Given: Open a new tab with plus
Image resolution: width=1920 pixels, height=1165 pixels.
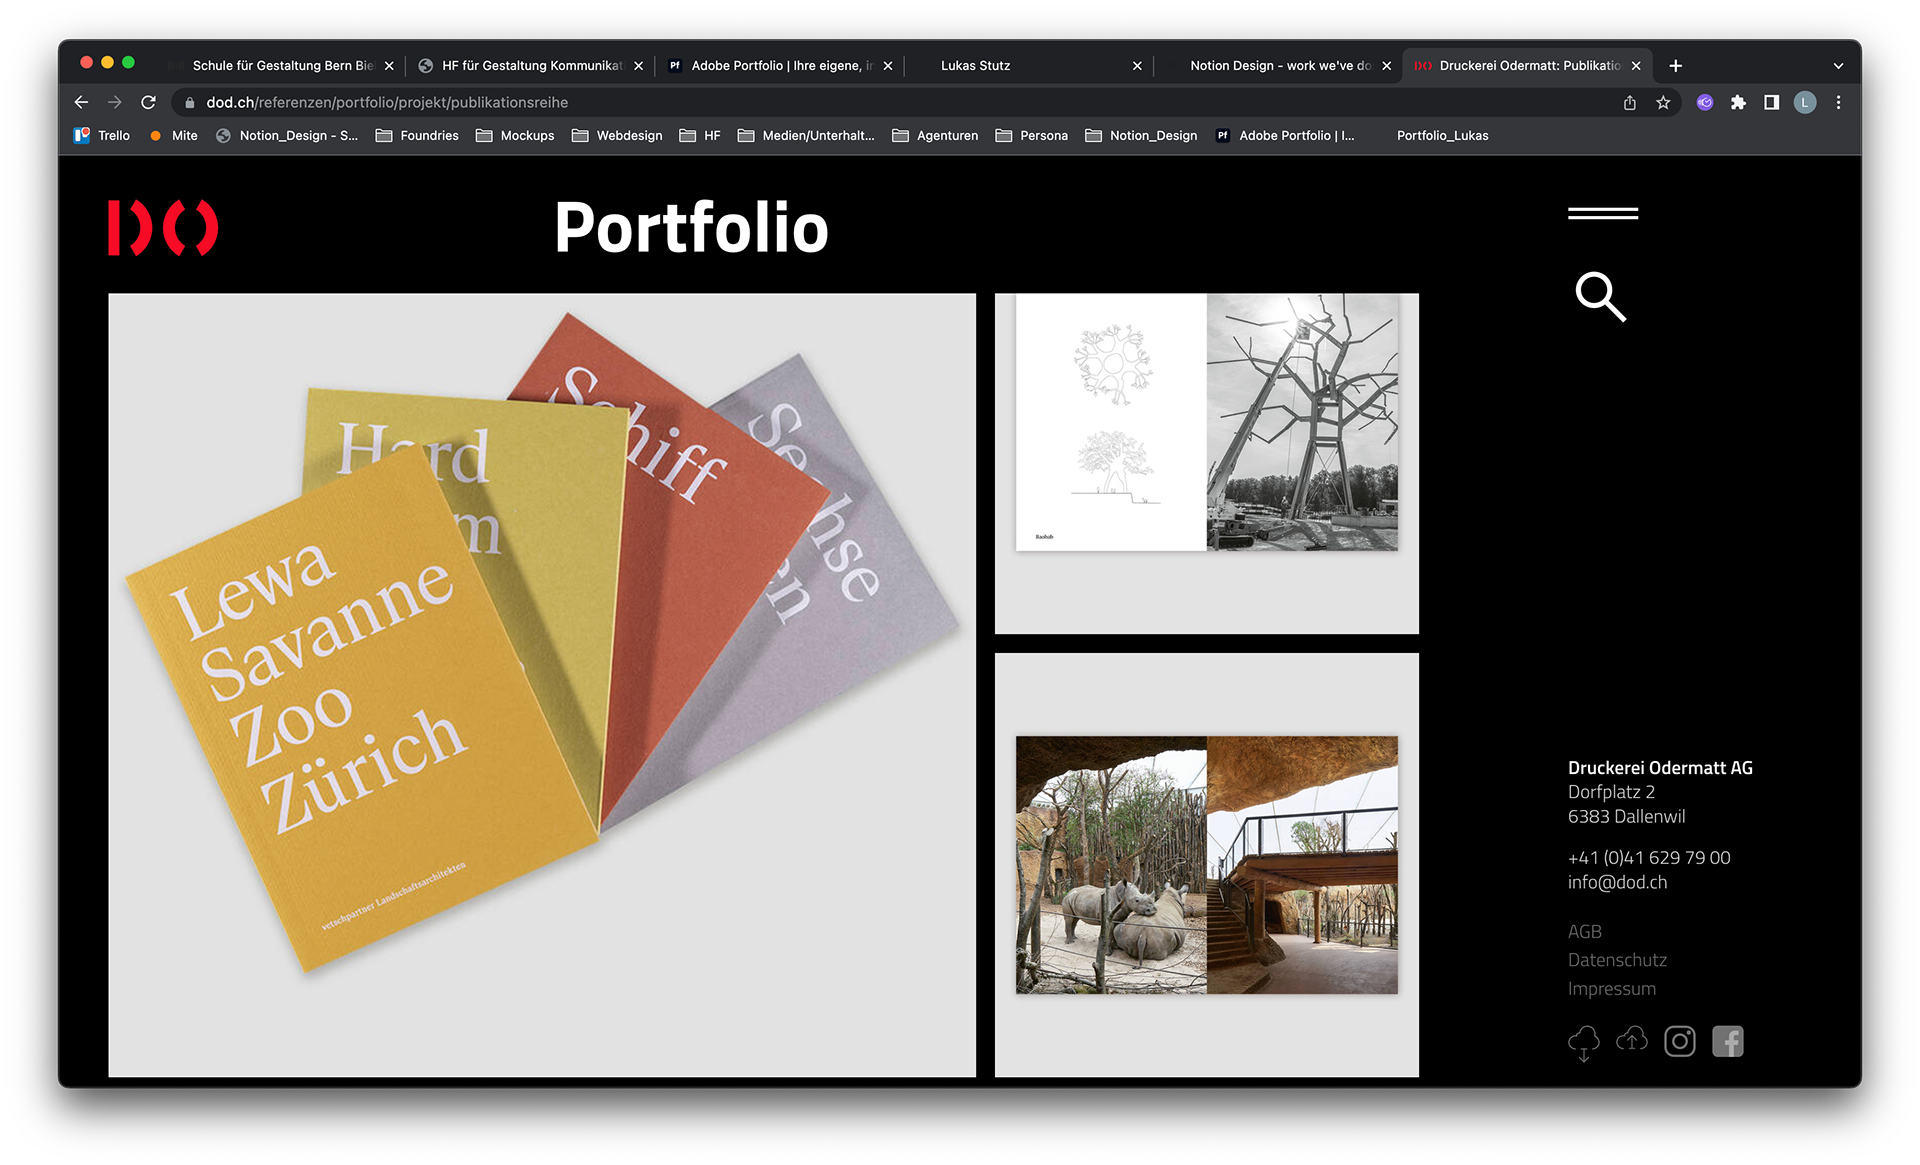Looking at the screenshot, I should (x=1675, y=66).
